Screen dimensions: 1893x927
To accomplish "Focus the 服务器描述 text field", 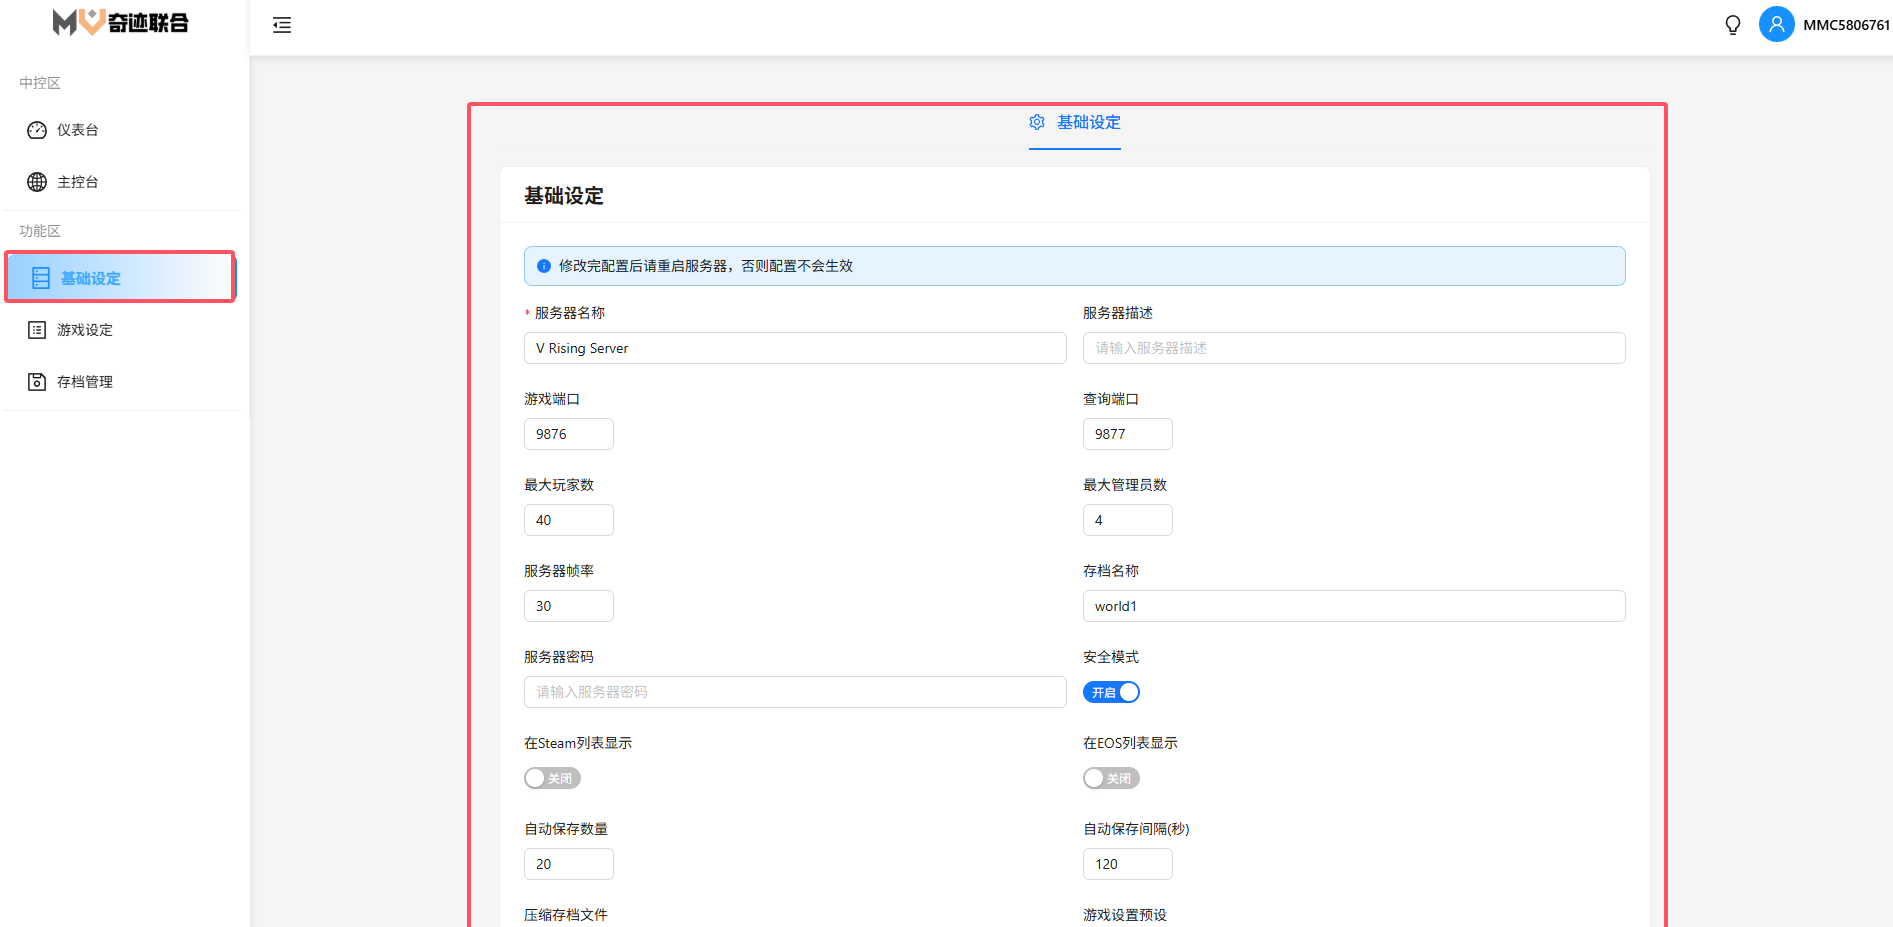I will pyautogui.click(x=1353, y=348).
